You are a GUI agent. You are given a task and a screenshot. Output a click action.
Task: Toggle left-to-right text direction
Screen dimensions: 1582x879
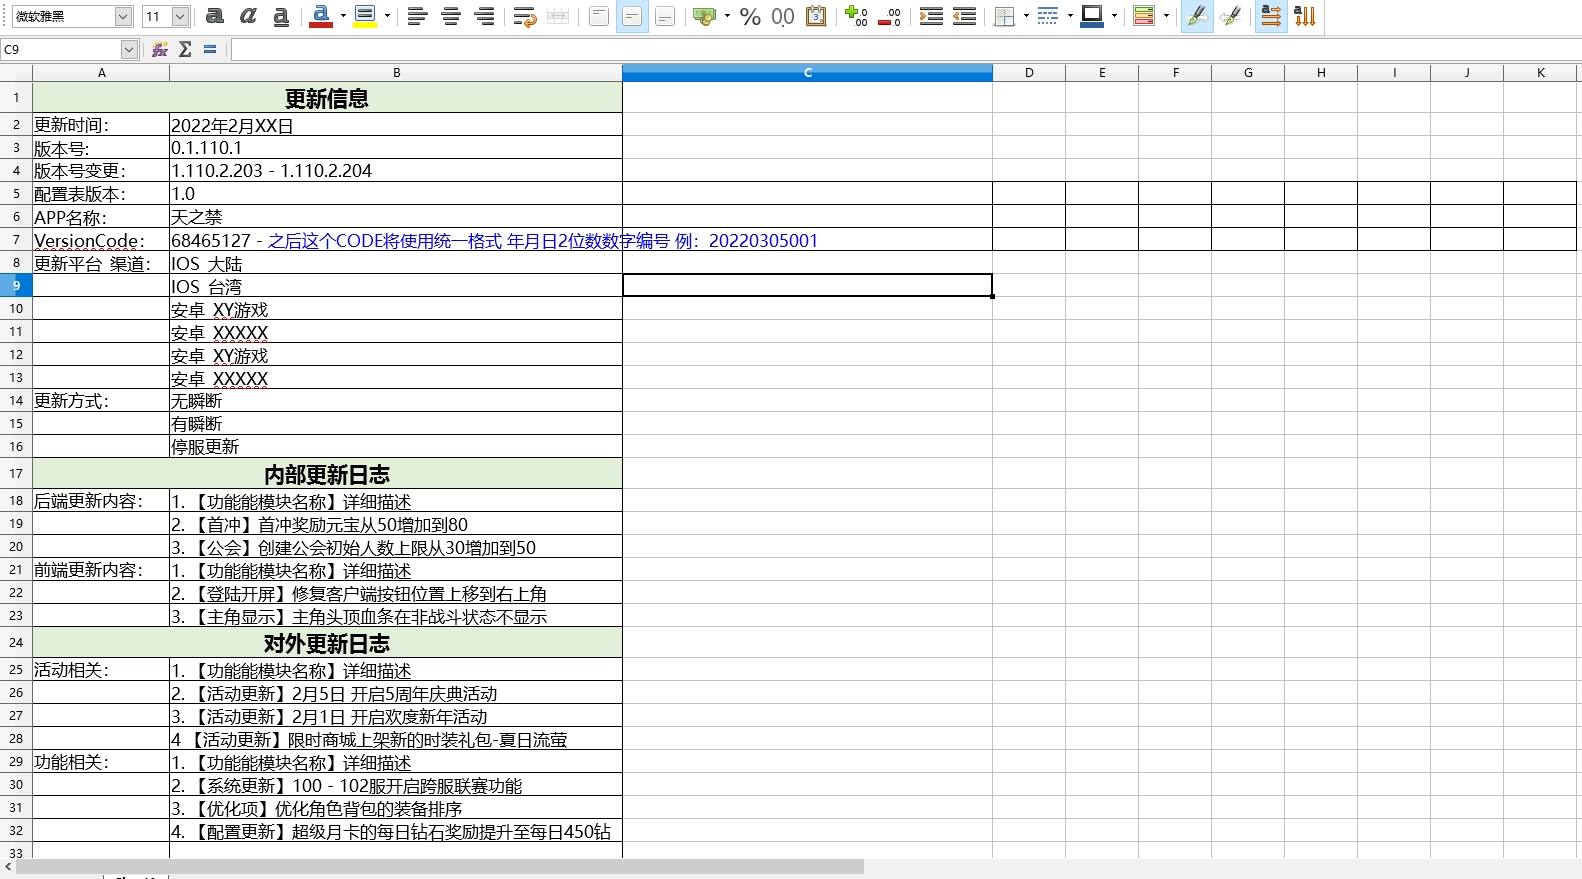coord(1197,16)
